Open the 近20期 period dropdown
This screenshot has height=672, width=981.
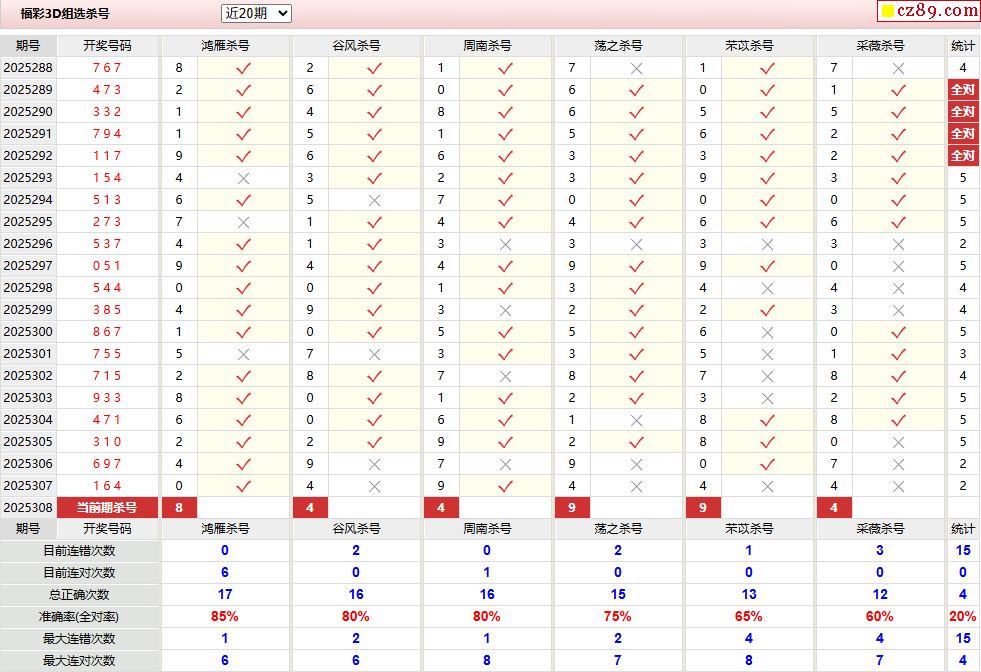256,13
